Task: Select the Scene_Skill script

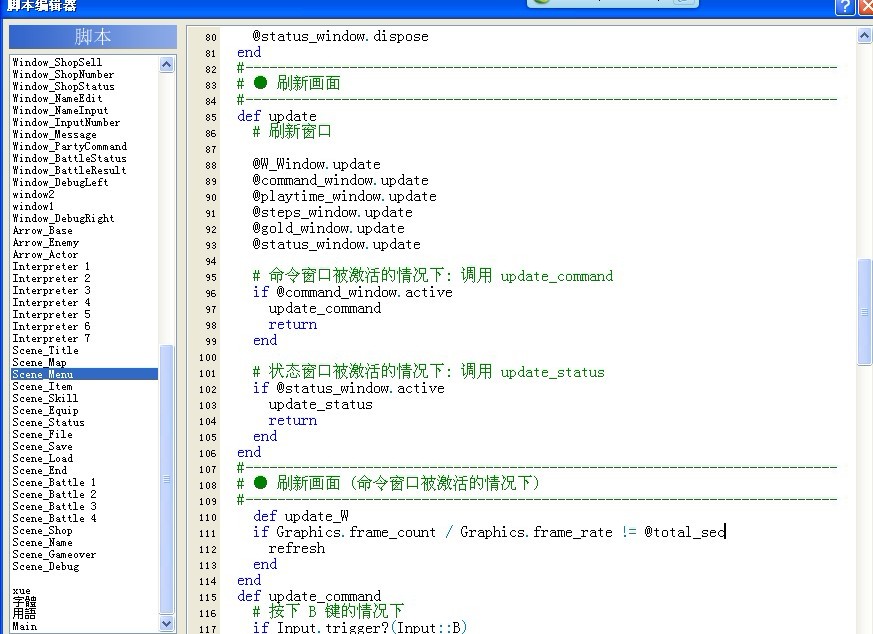Action: coord(45,399)
